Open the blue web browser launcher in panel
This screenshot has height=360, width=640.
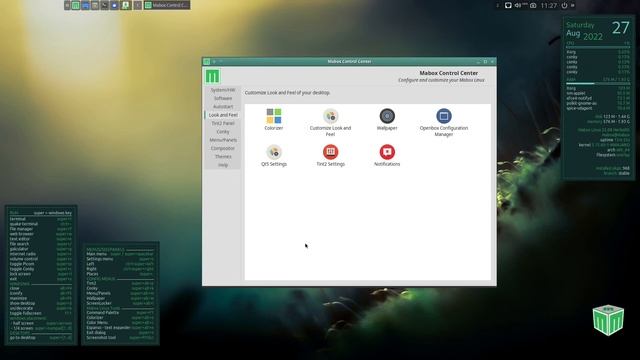[x=115, y=5]
